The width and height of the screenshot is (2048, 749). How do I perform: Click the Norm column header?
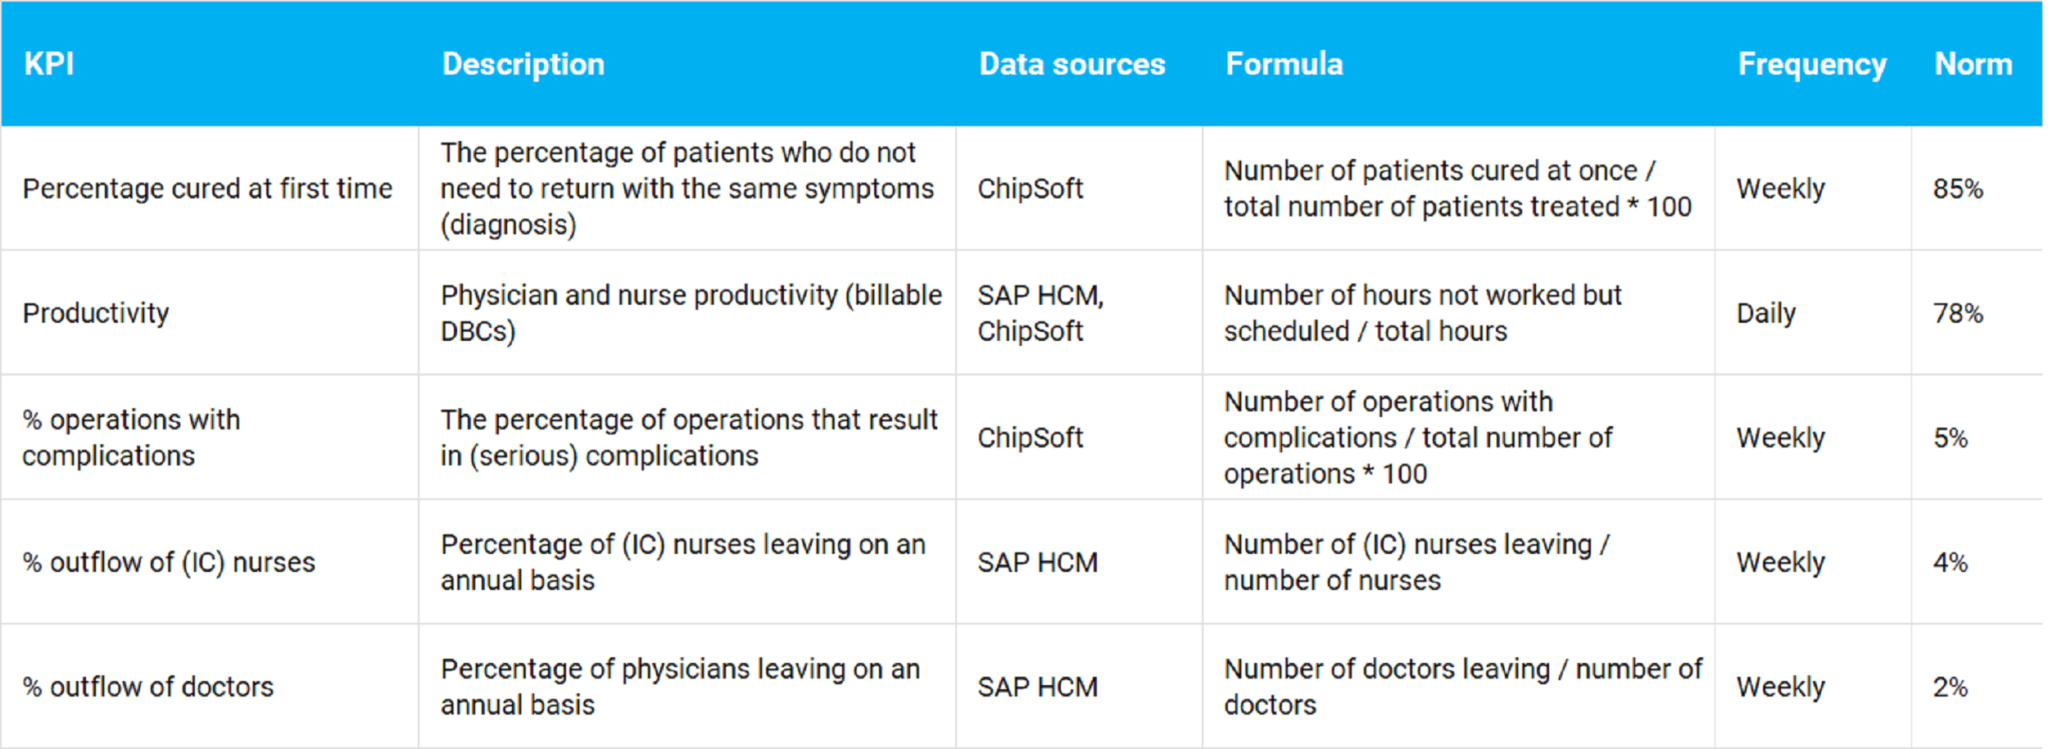click(1973, 64)
